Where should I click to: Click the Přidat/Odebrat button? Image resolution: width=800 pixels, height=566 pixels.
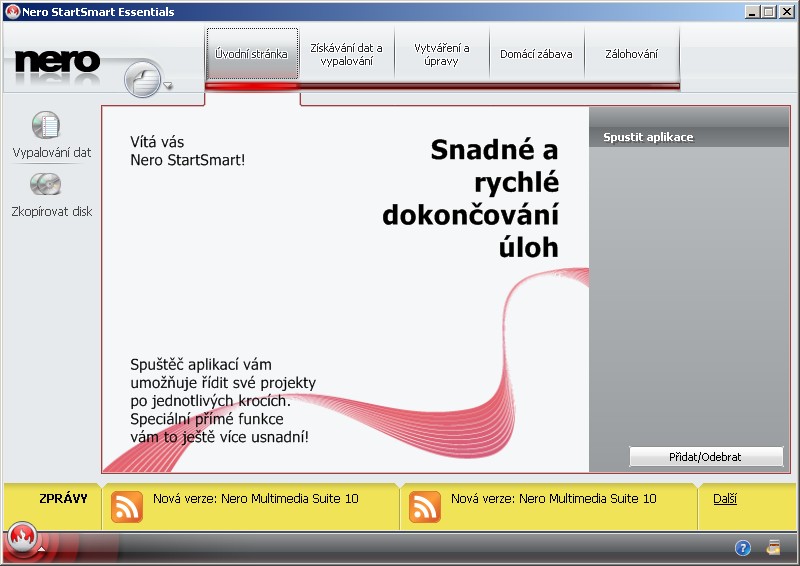coord(706,457)
